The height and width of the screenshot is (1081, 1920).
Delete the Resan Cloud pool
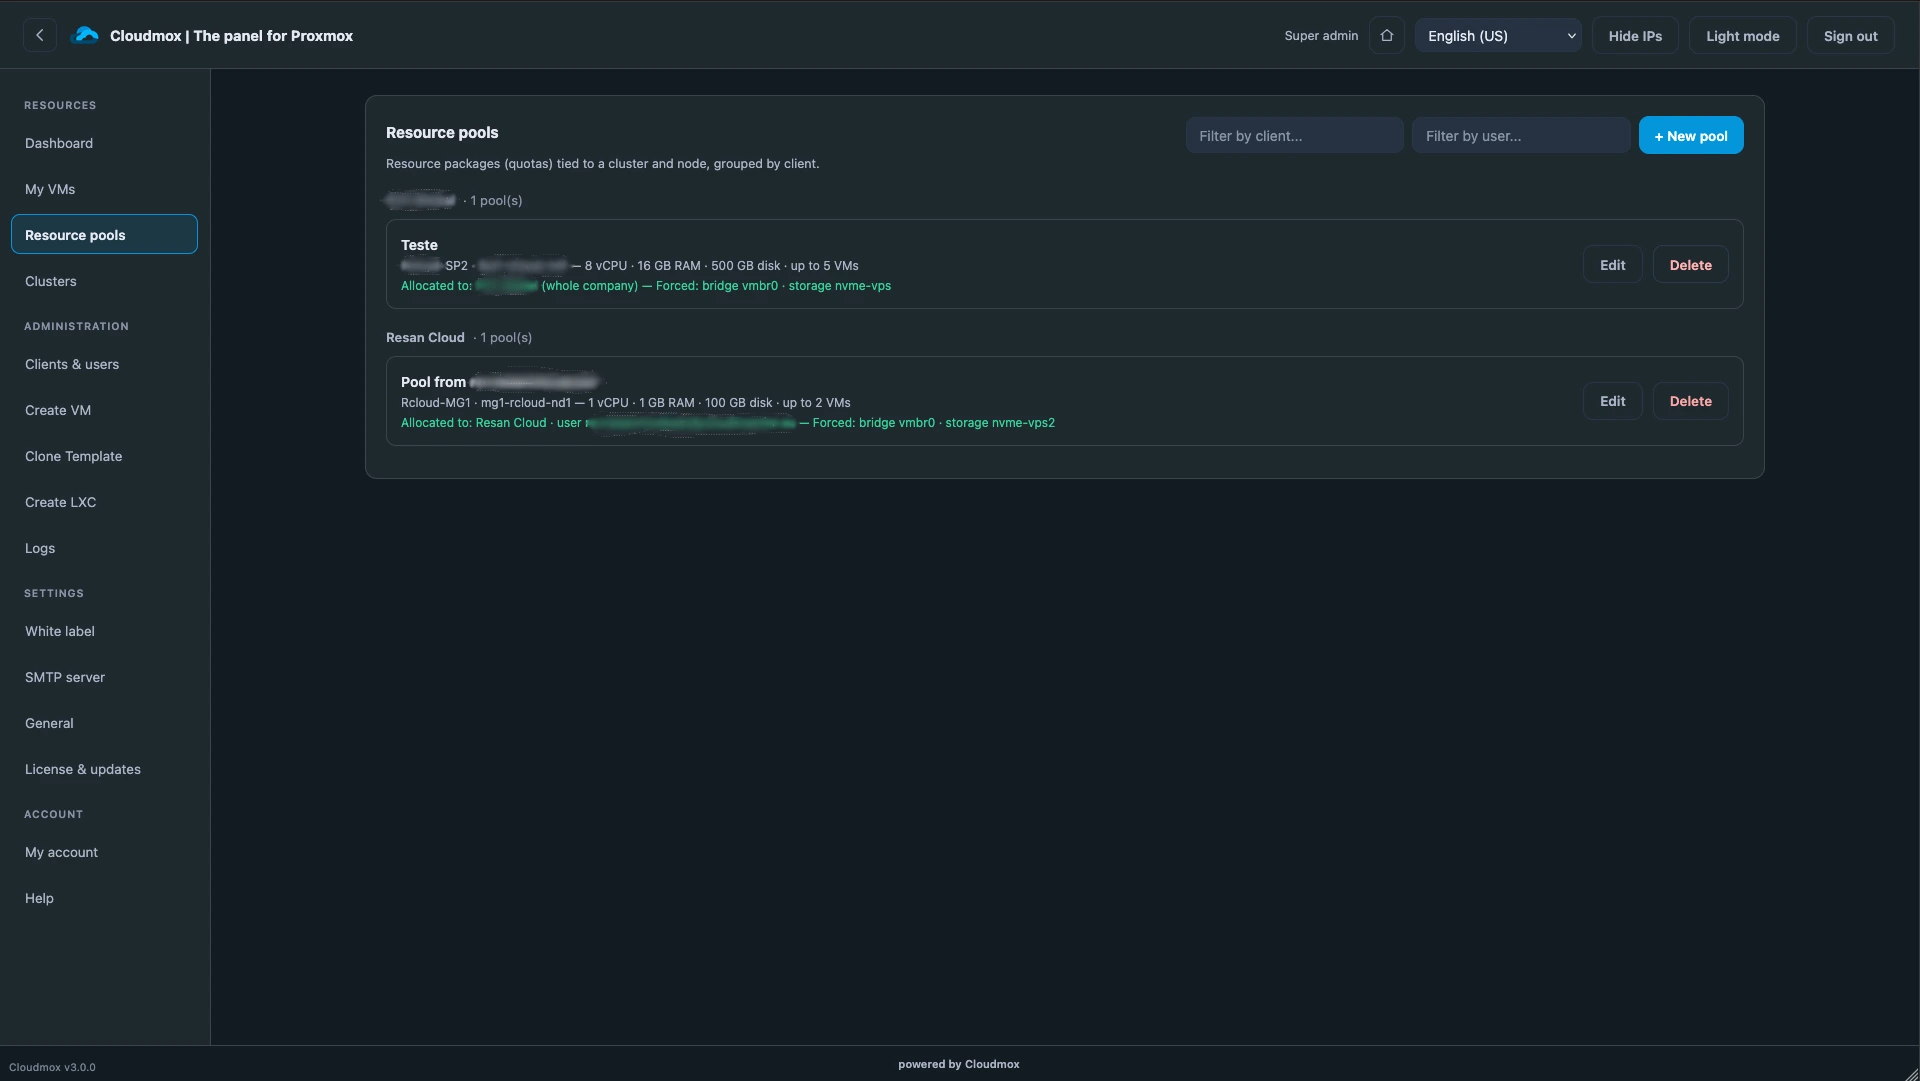(x=1690, y=400)
